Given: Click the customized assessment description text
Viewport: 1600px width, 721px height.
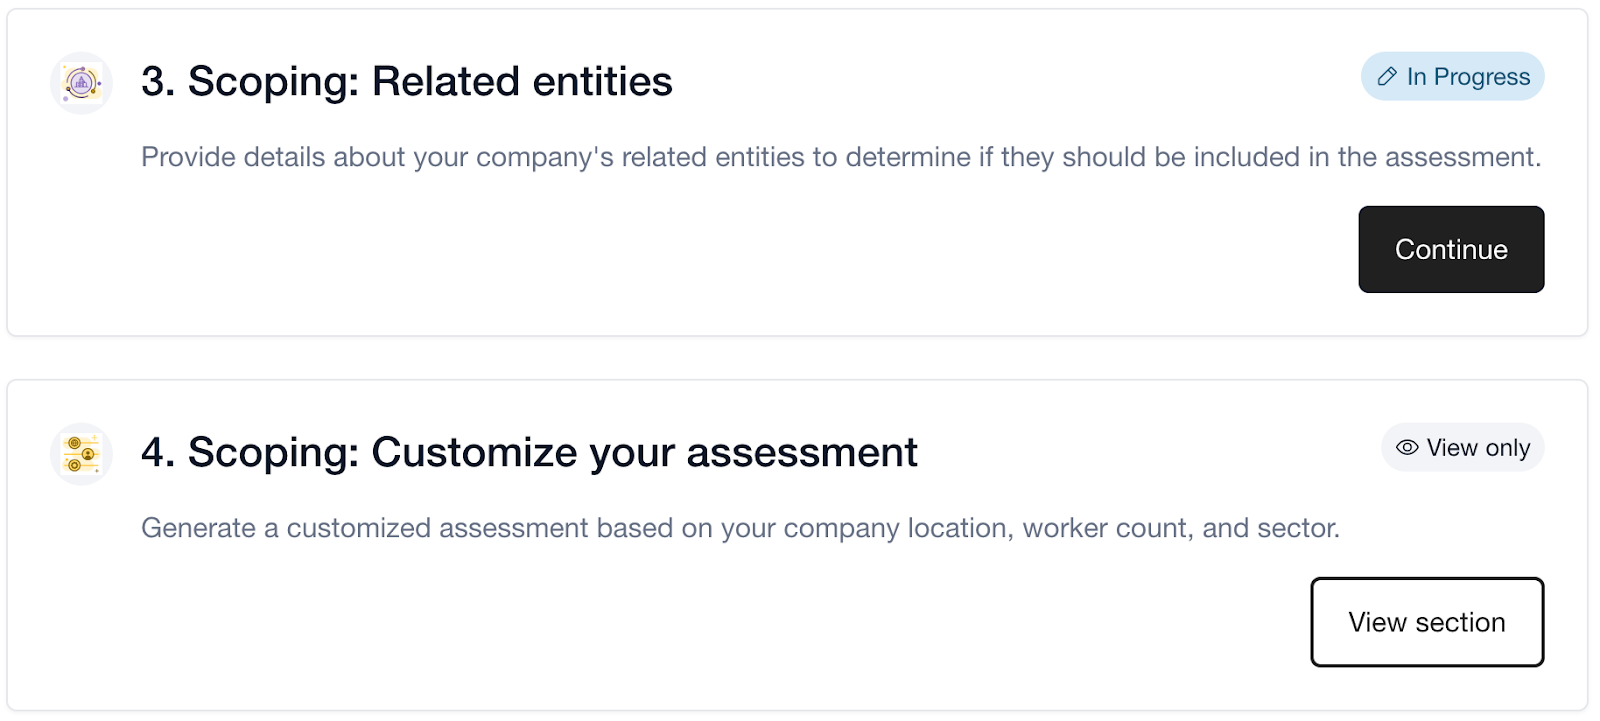Looking at the screenshot, I should click(x=740, y=528).
